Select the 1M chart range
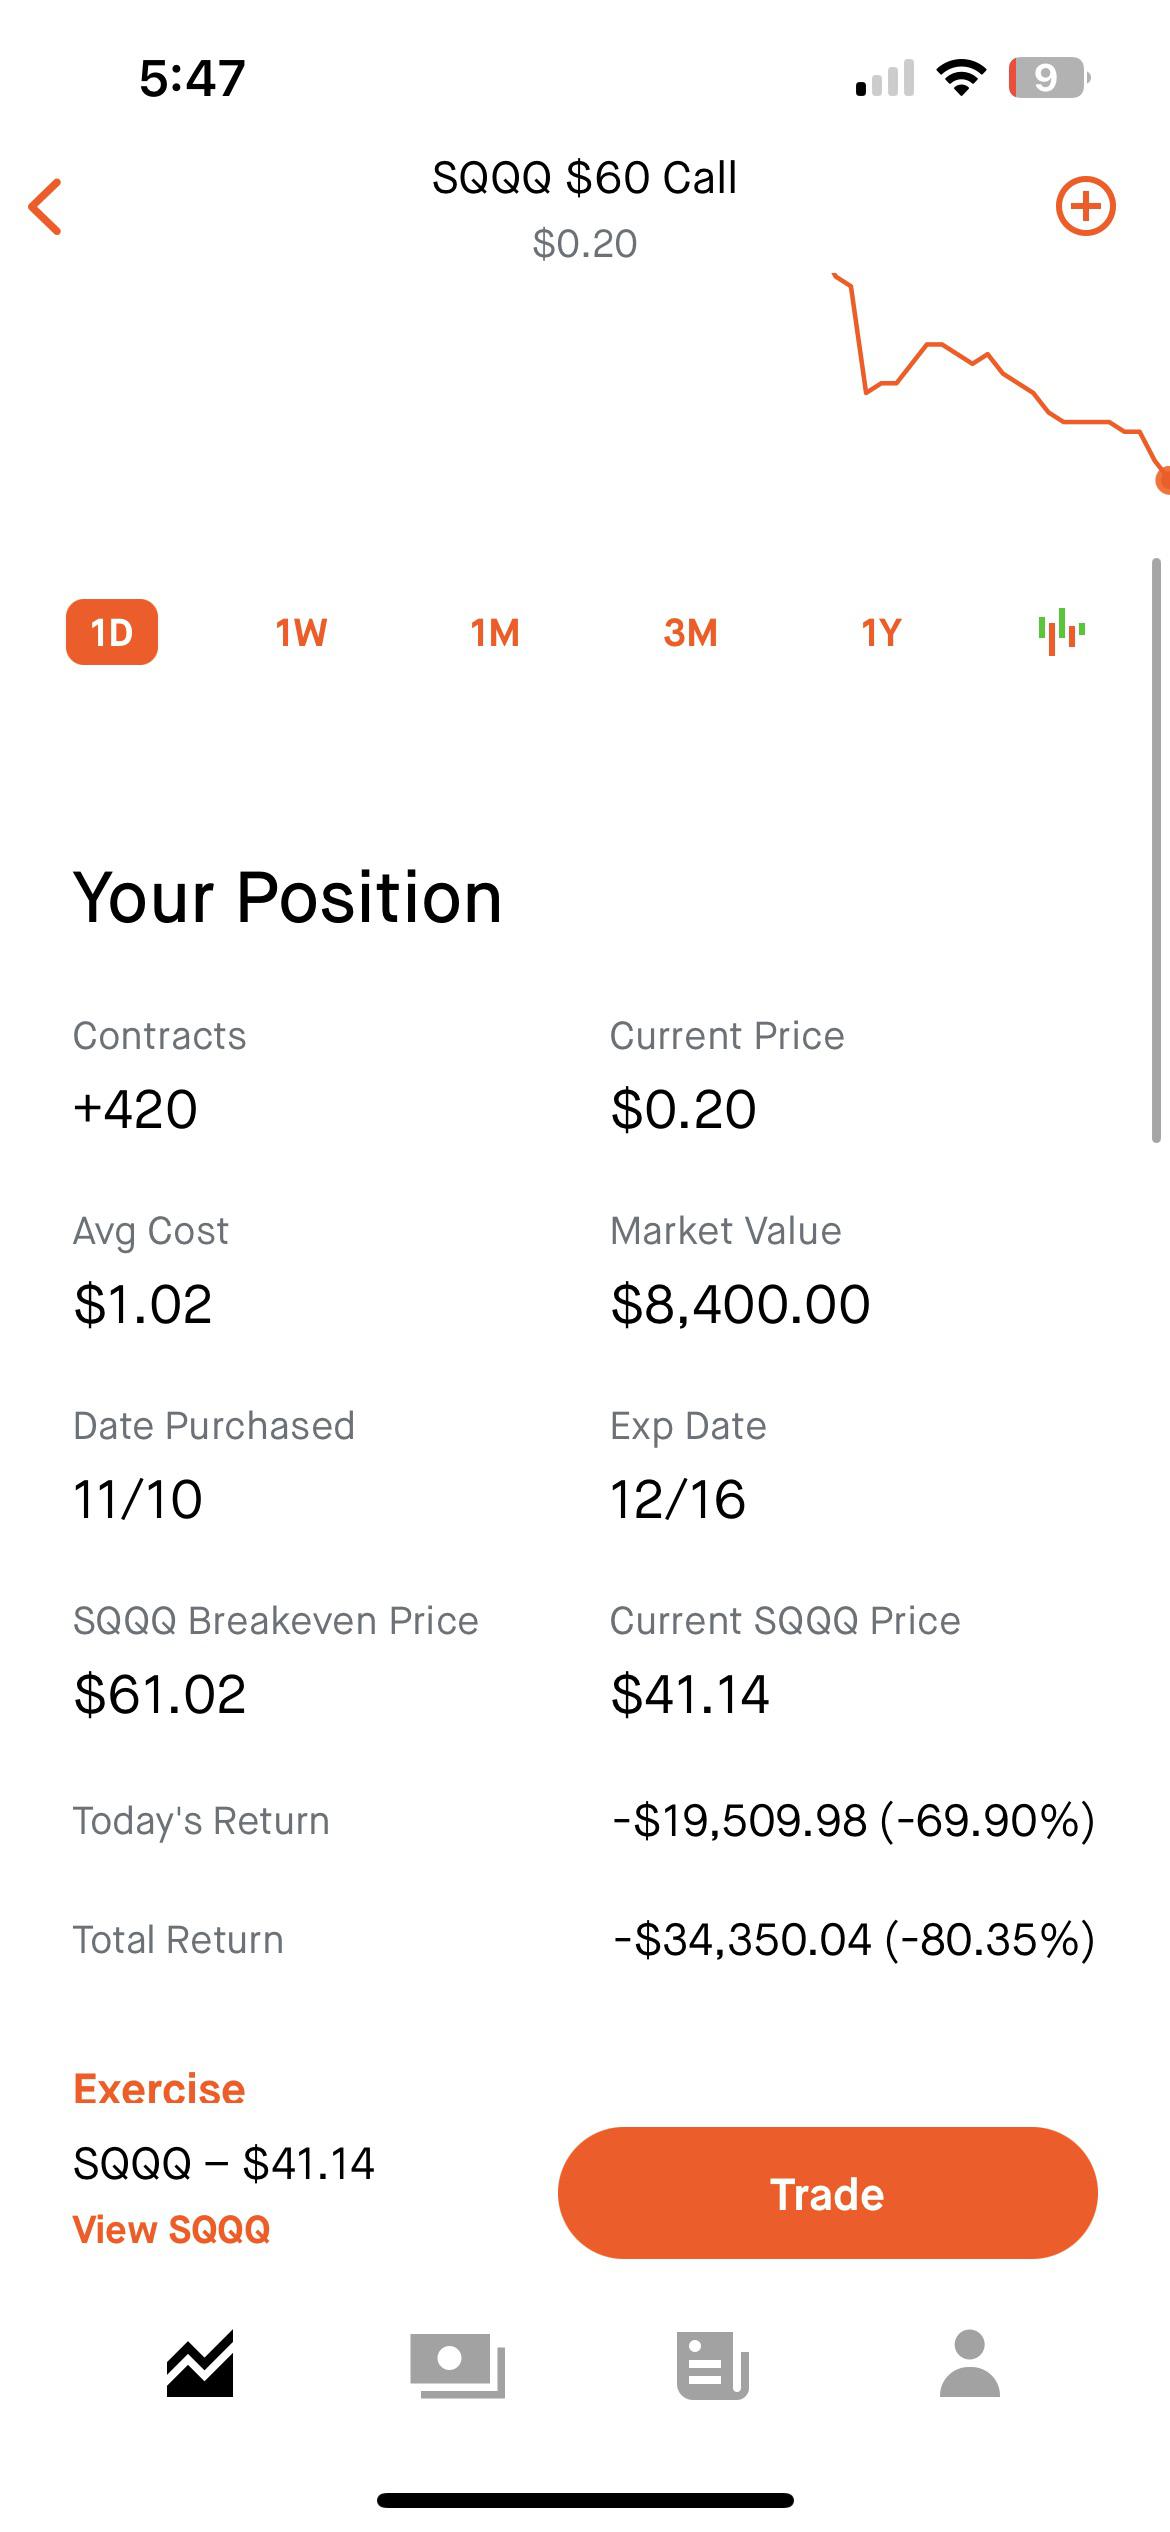Image resolution: width=1170 pixels, height=2532 pixels. (495, 632)
